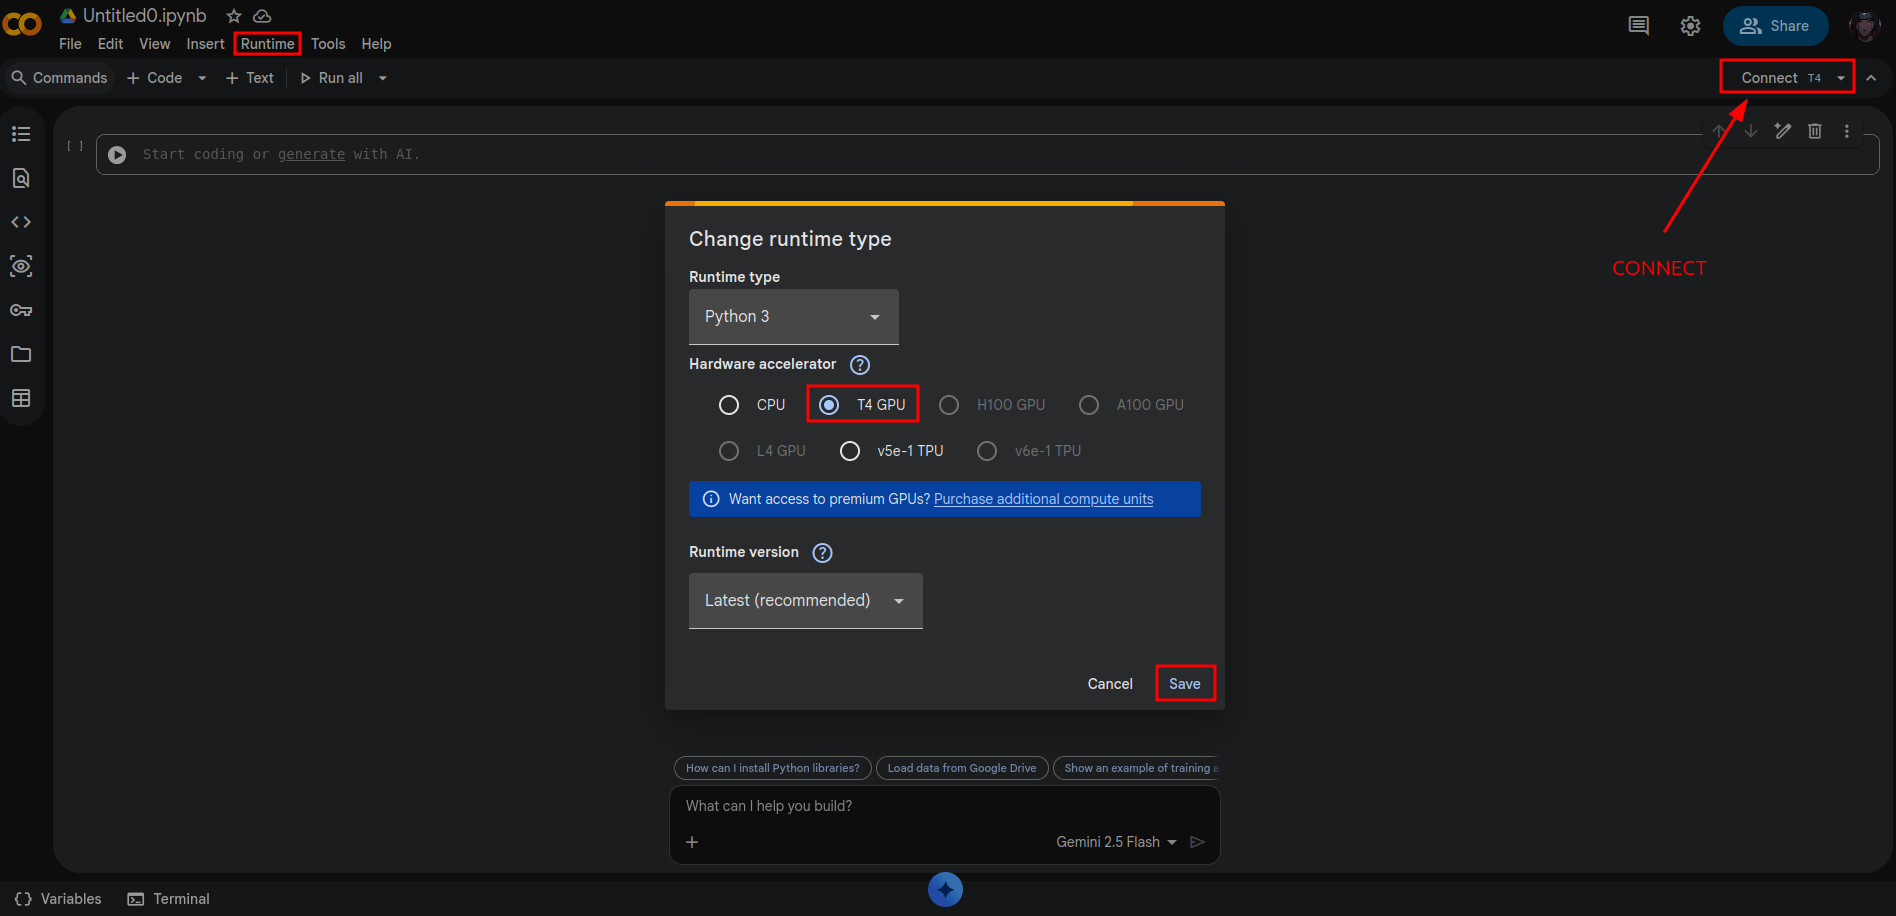This screenshot has height=916, width=1896.
Task: Open the Tools menu
Action: click(x=328, y=44)
